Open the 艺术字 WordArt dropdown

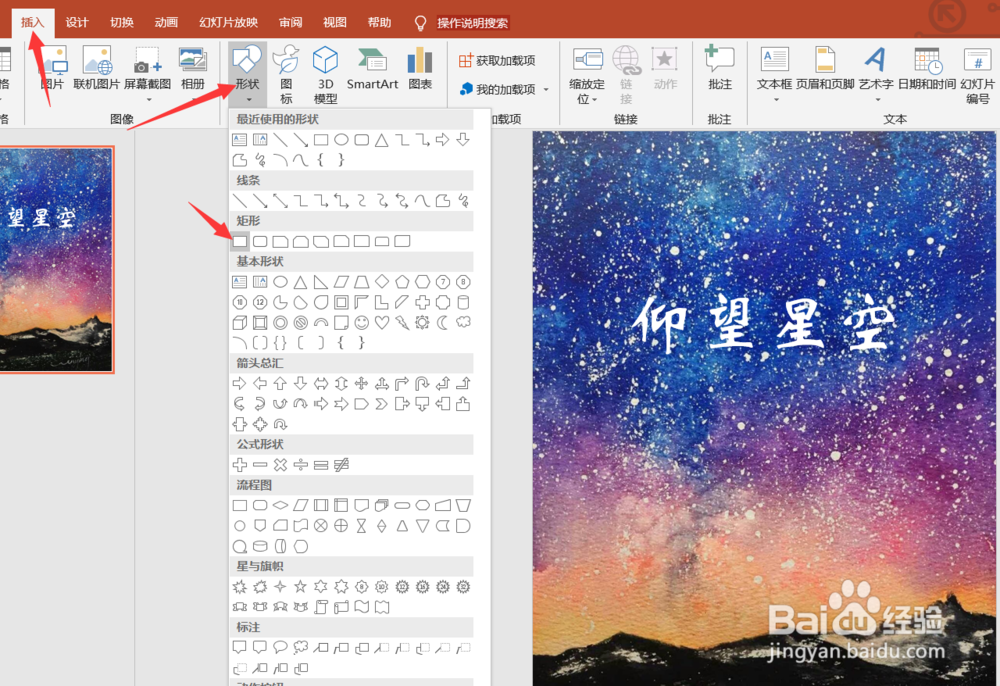[x=876, y=73]
